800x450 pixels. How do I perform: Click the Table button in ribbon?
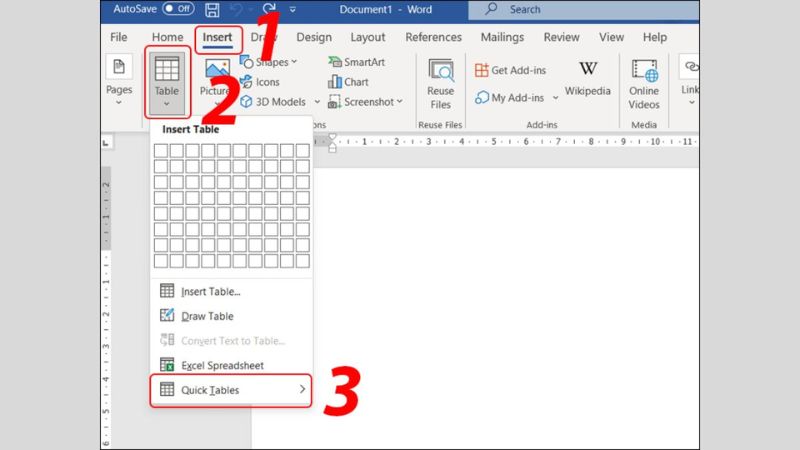point(167,82)
